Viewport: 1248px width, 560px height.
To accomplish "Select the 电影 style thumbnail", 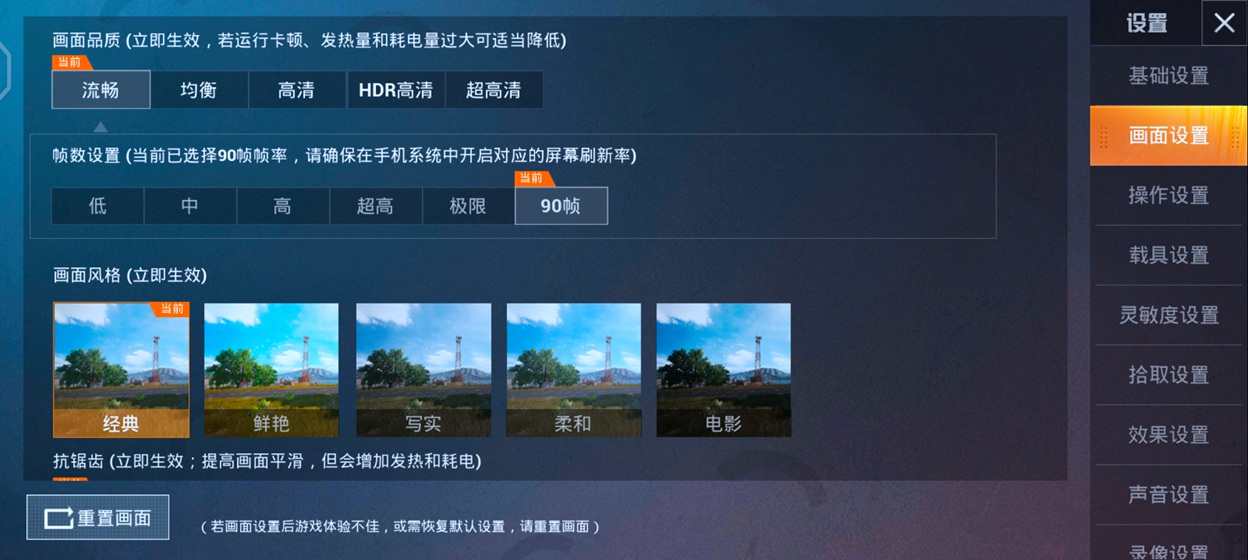I will click(724, 370).
